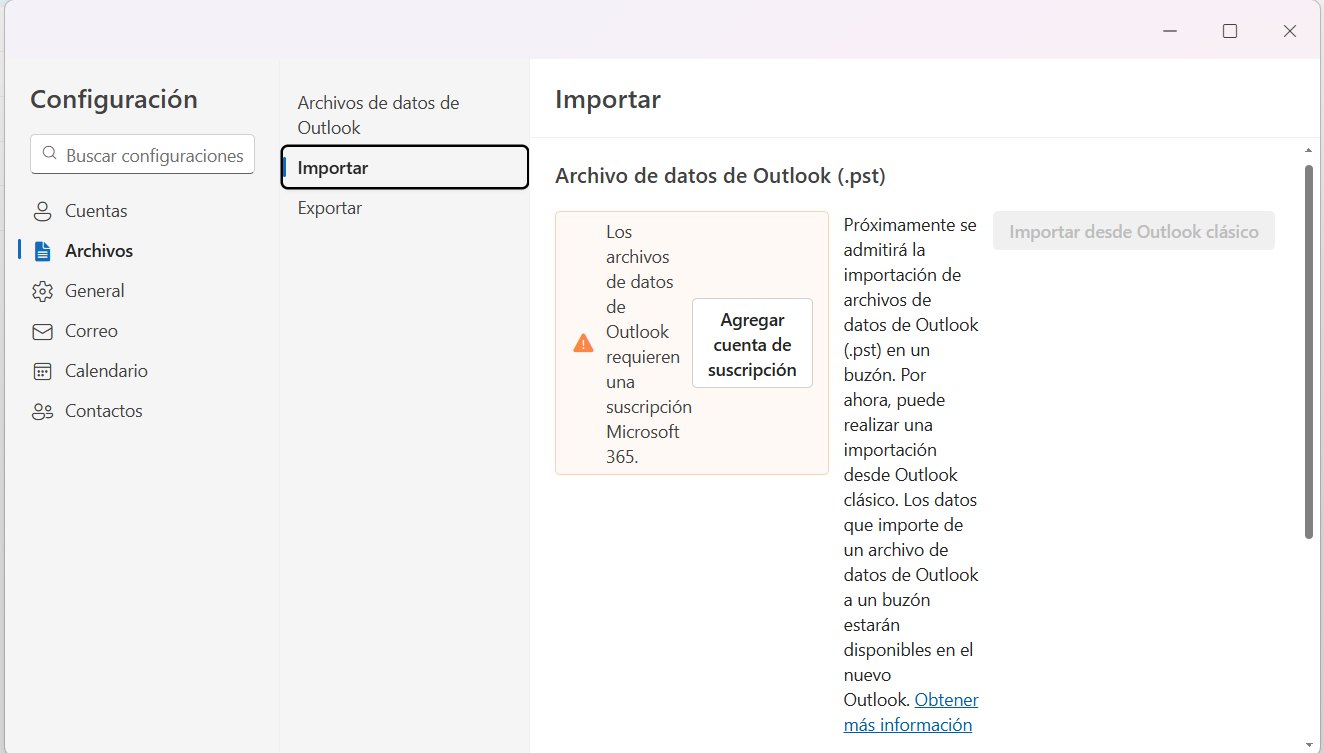Click the Archivos document icon

click(x=41, y=250)
